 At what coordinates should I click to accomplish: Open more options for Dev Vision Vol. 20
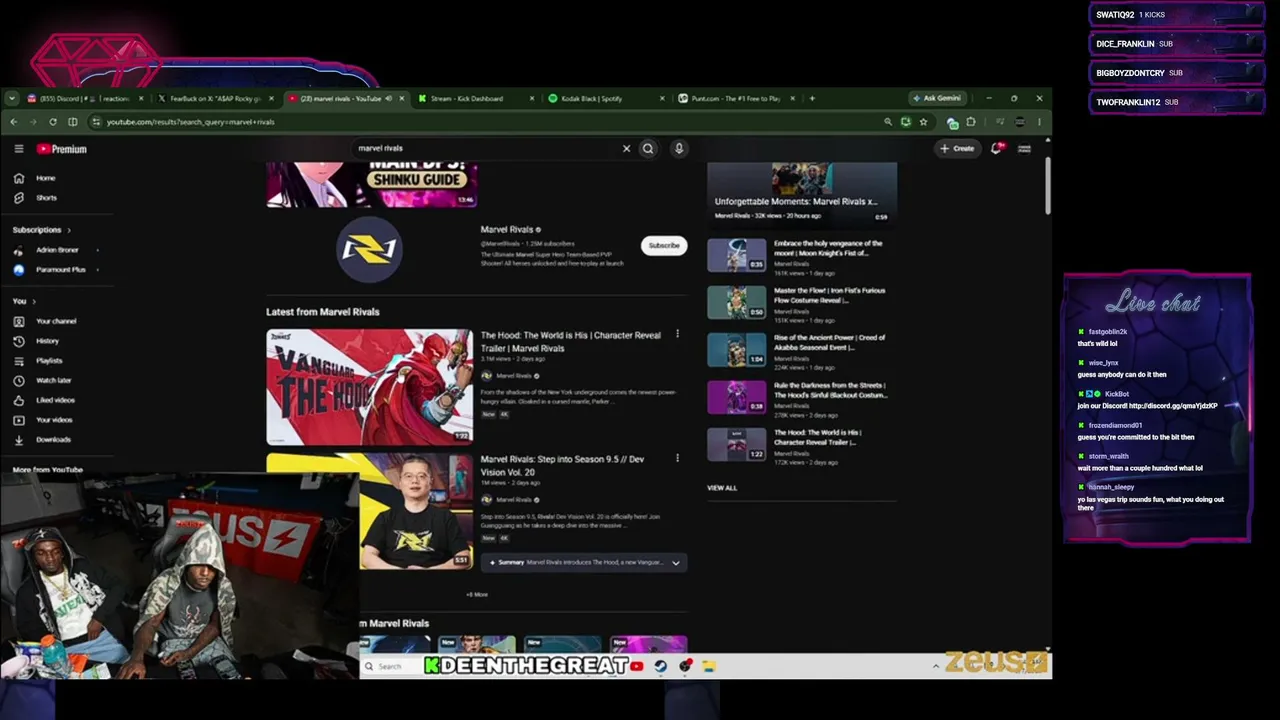(677, 458)
